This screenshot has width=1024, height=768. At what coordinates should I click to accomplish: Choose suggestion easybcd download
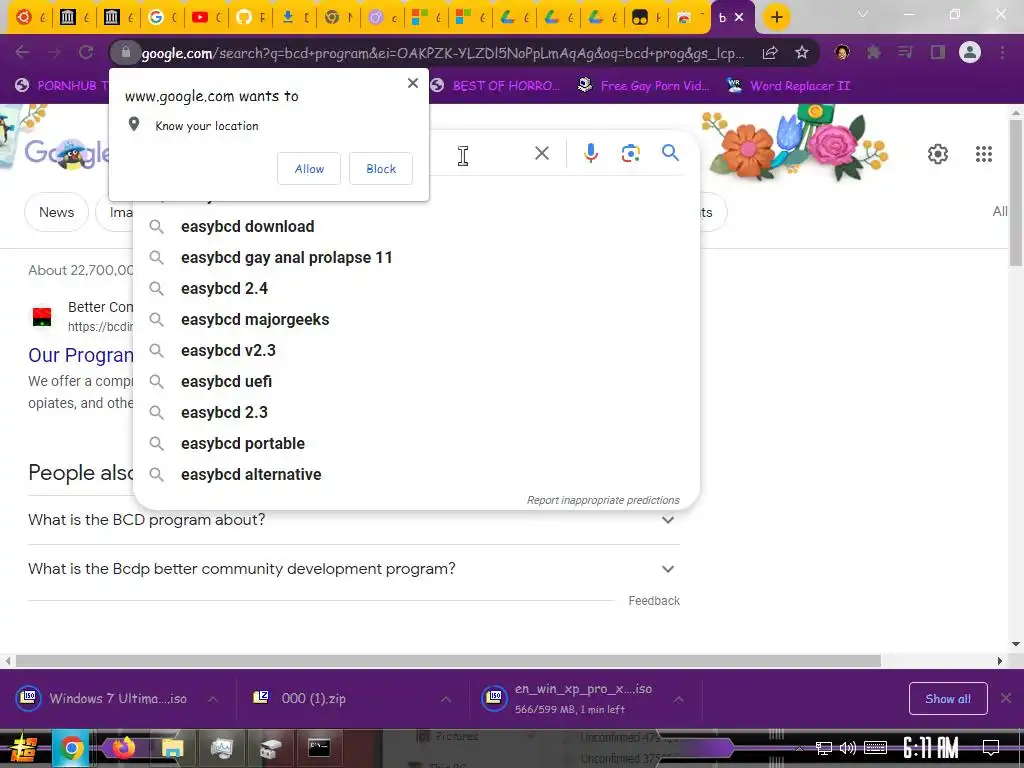(x=416, y=227)
